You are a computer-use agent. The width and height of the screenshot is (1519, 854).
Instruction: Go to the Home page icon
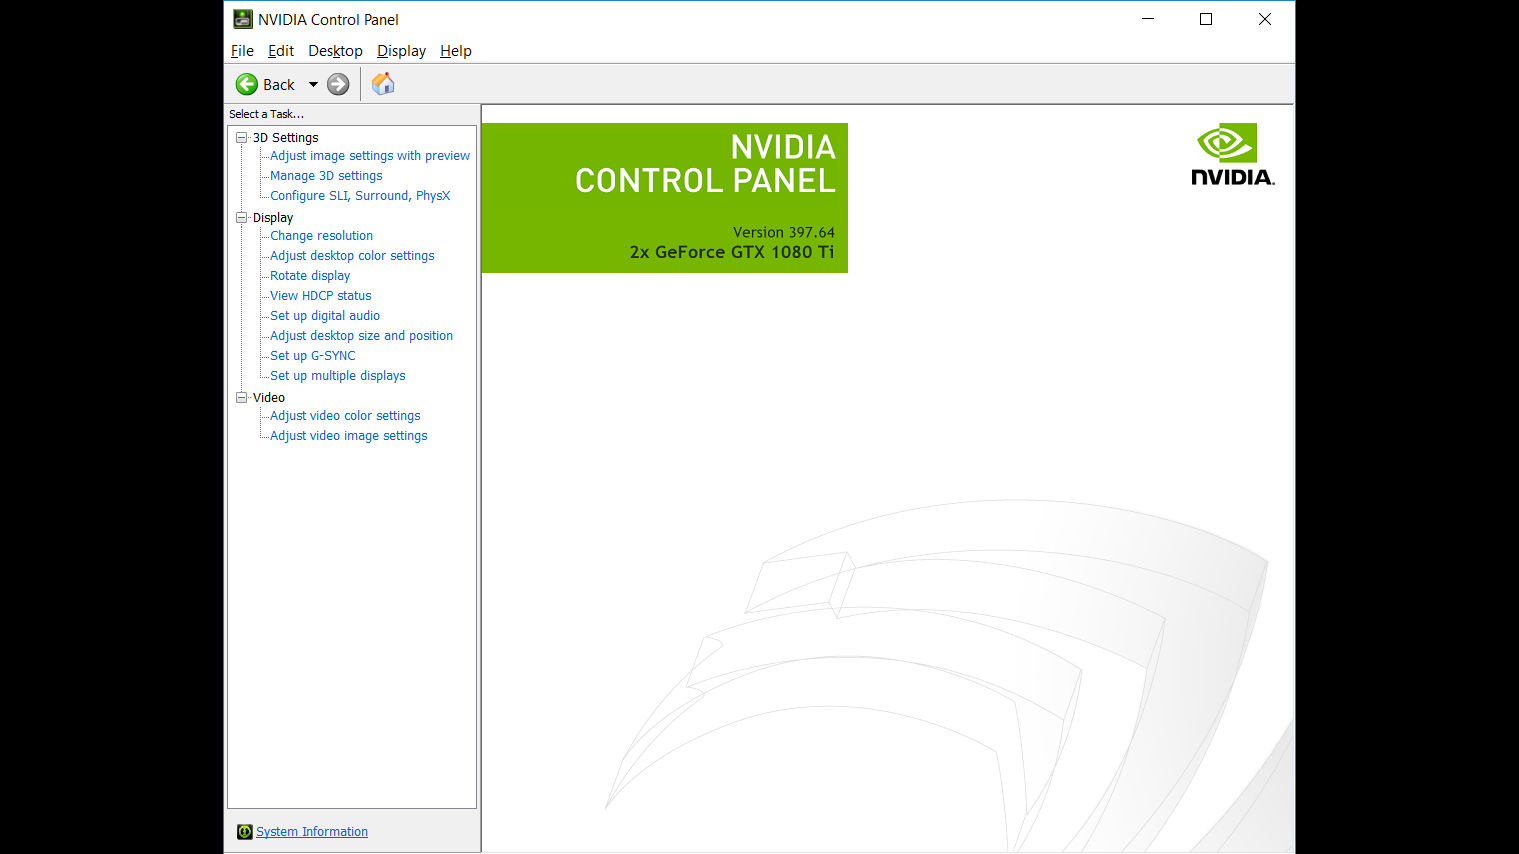click(x=383, y=85)
